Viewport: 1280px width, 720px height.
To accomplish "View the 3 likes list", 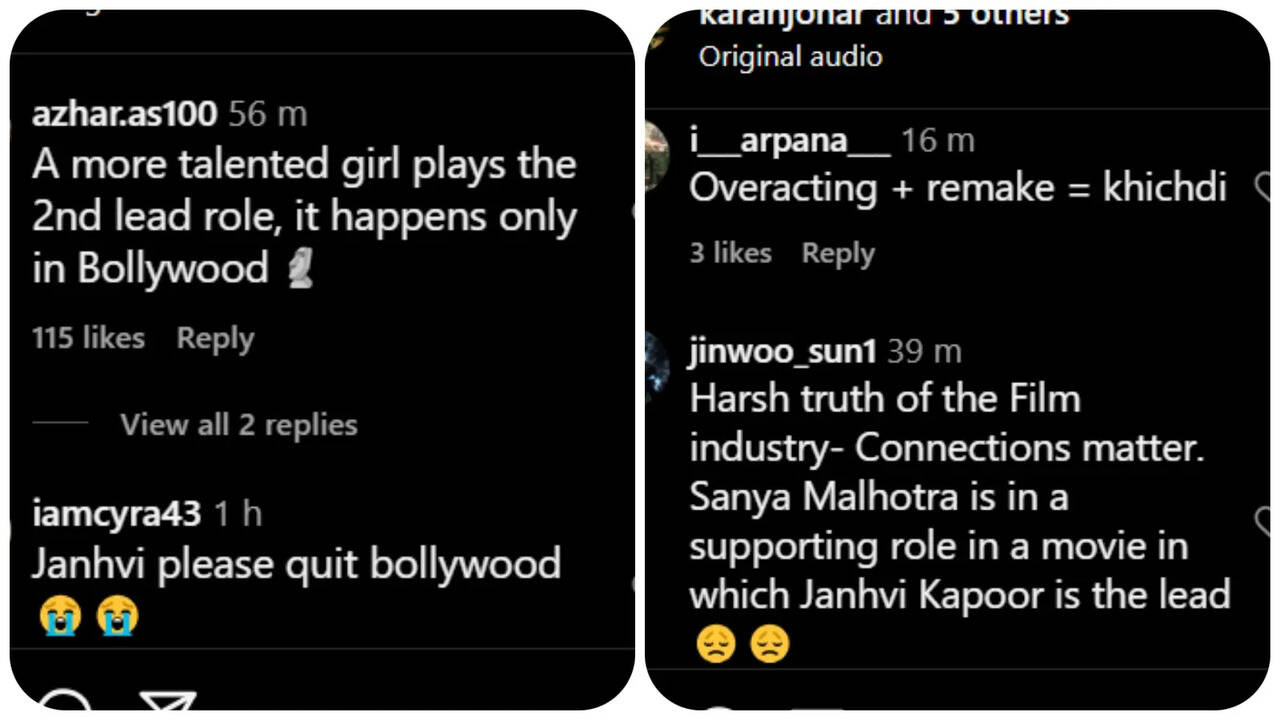I will pos(730,254).
